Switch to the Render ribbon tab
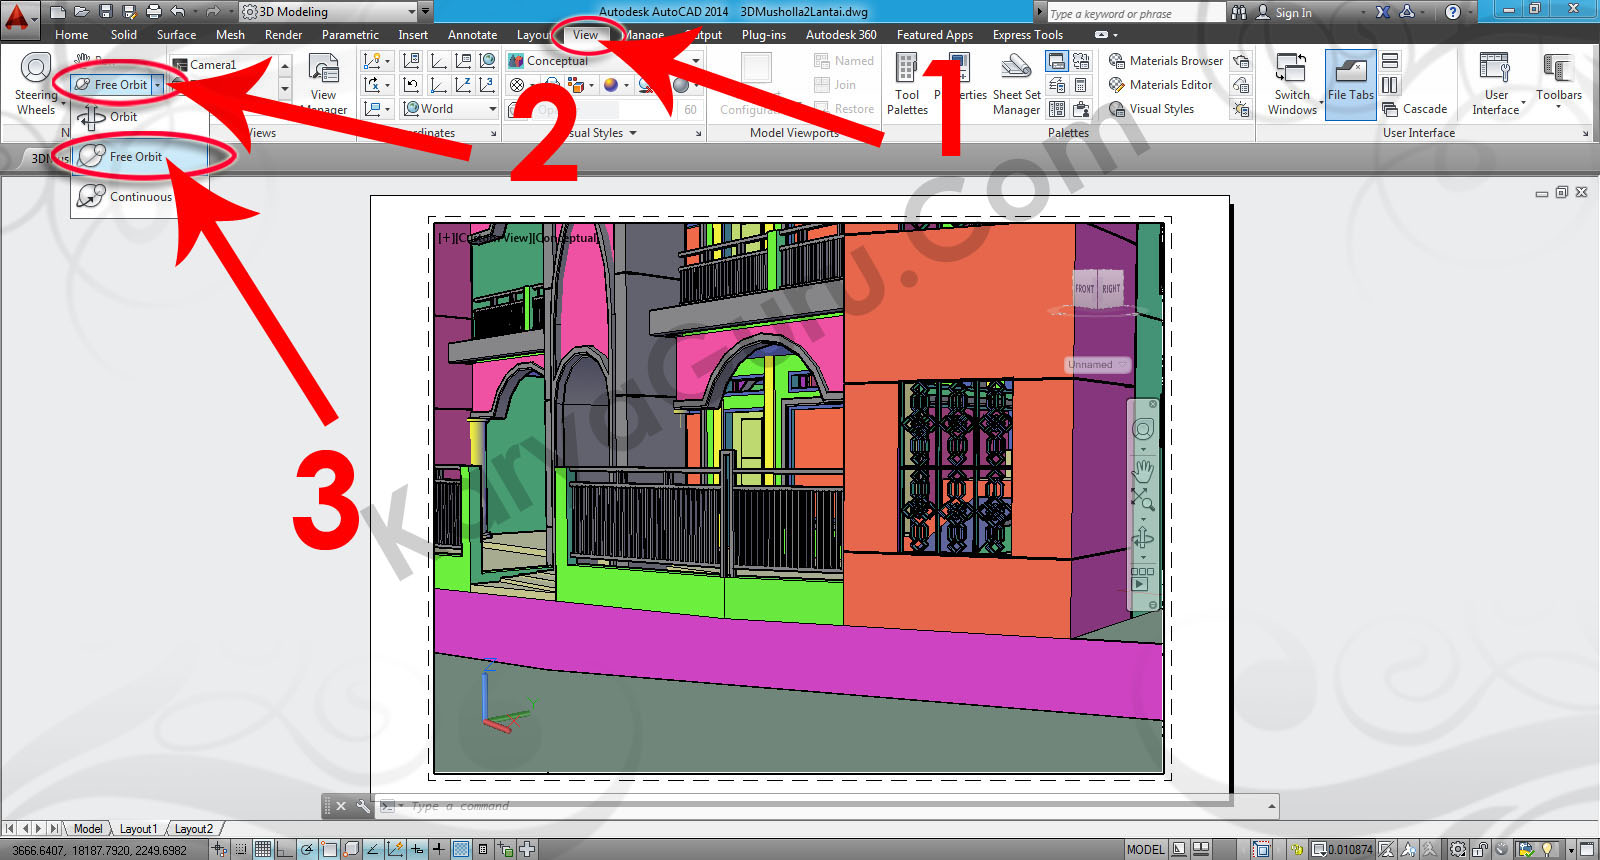 (283, 35)
